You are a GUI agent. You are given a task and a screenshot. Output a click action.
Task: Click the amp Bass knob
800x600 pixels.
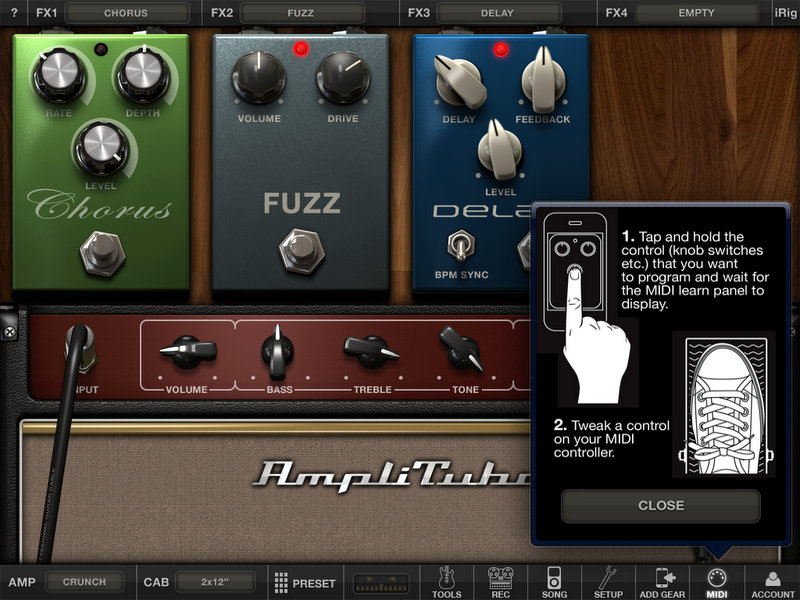(278, 352)
